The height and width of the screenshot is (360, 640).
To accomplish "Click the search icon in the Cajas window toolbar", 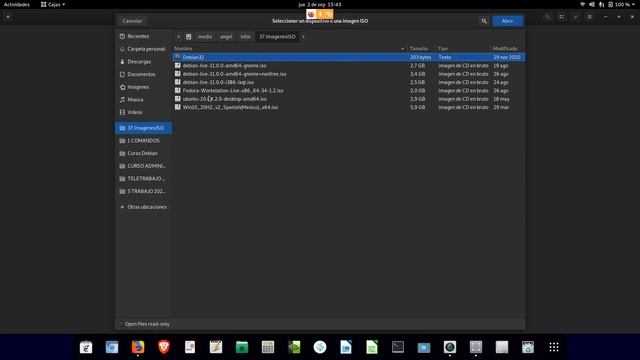I will [548, 17].
